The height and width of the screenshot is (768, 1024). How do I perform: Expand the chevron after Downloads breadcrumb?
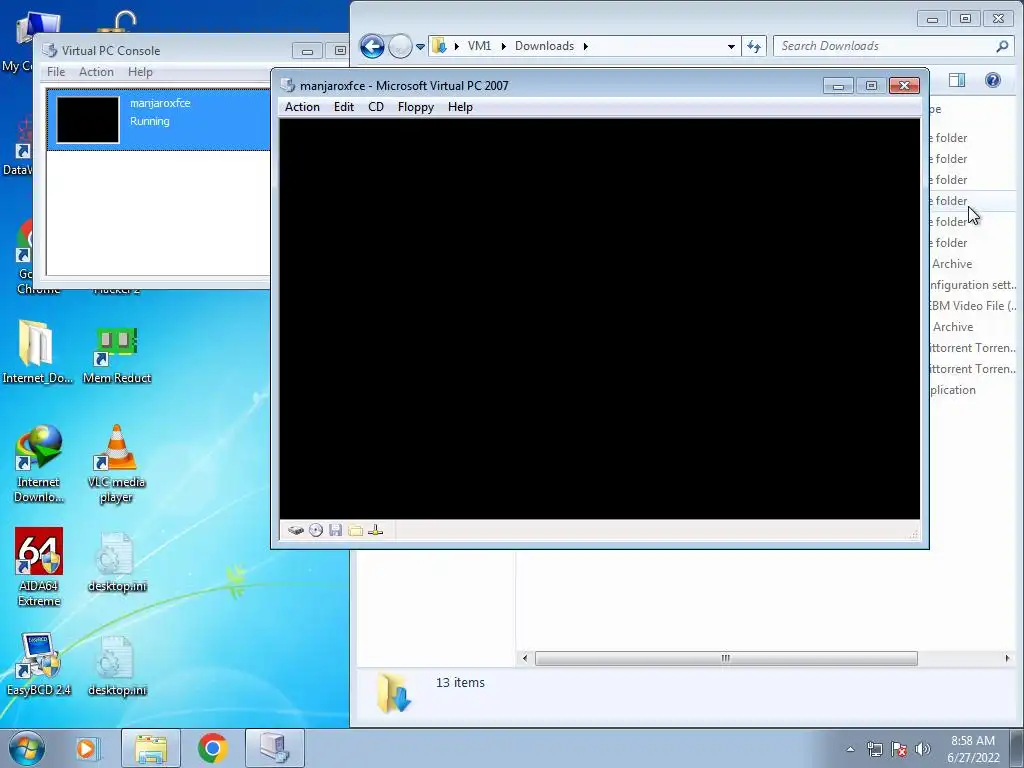click(x=586, y=46)
